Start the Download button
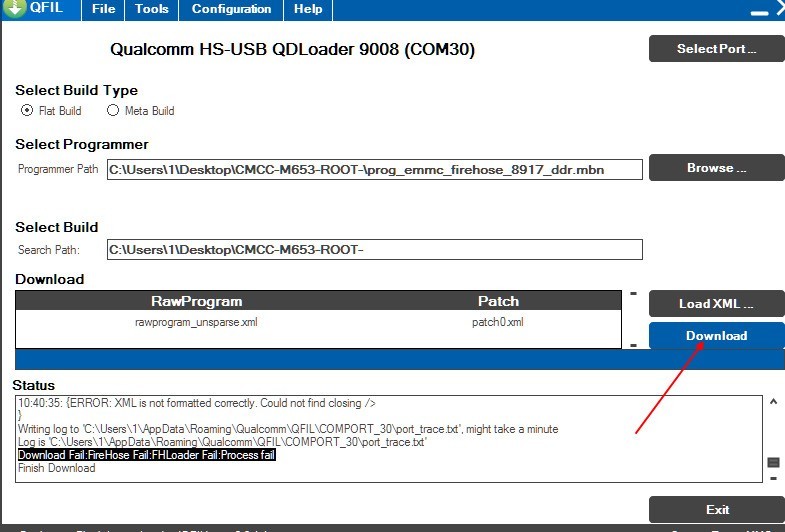 (x=716, y=335)
